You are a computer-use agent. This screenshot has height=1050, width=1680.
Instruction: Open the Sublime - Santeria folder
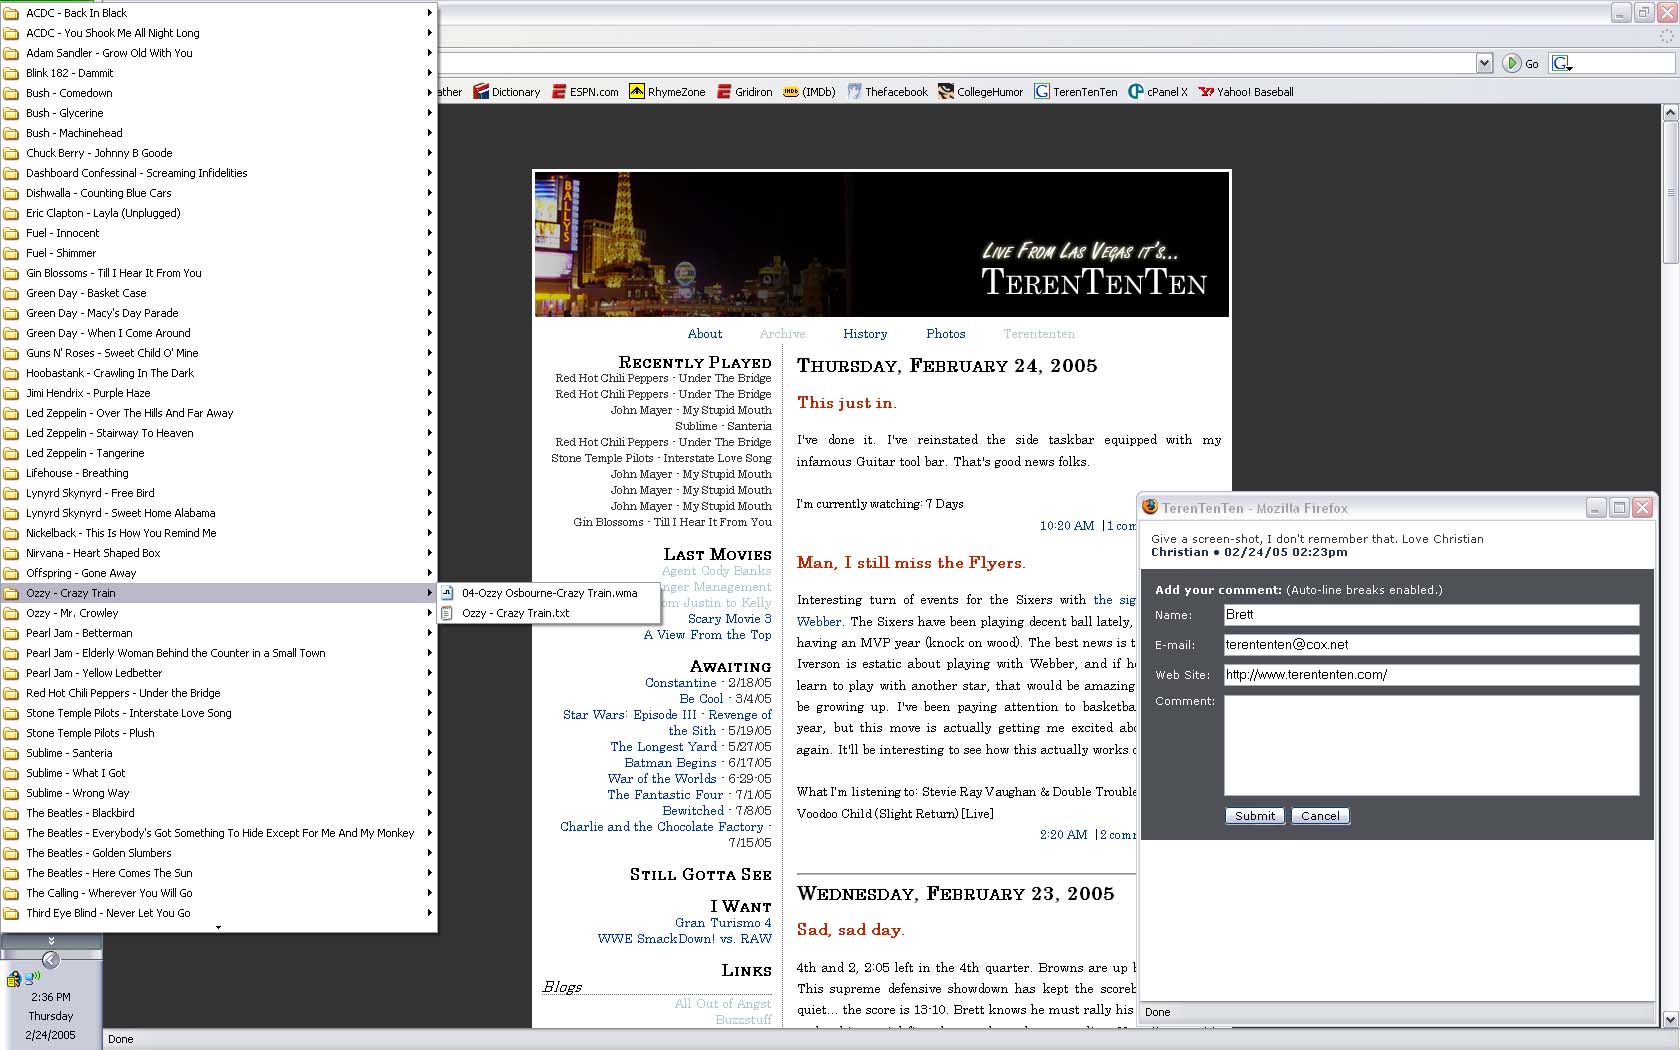click(x=219, y=753)
